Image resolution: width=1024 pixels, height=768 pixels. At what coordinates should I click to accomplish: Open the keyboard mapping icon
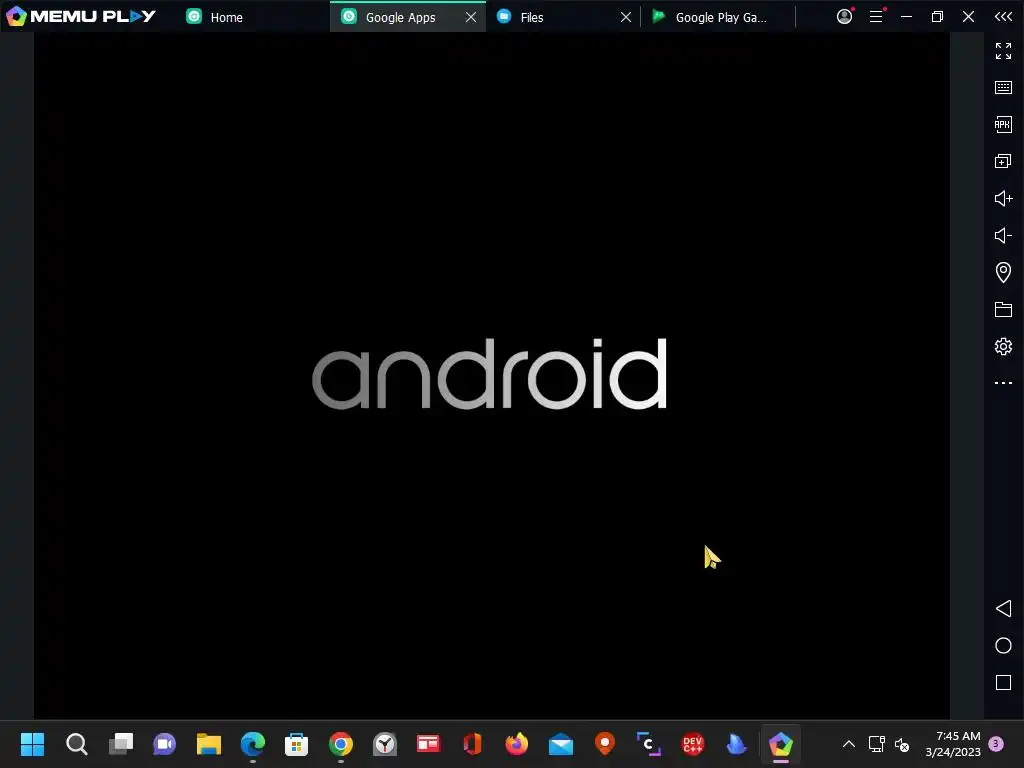[1003, 88]
